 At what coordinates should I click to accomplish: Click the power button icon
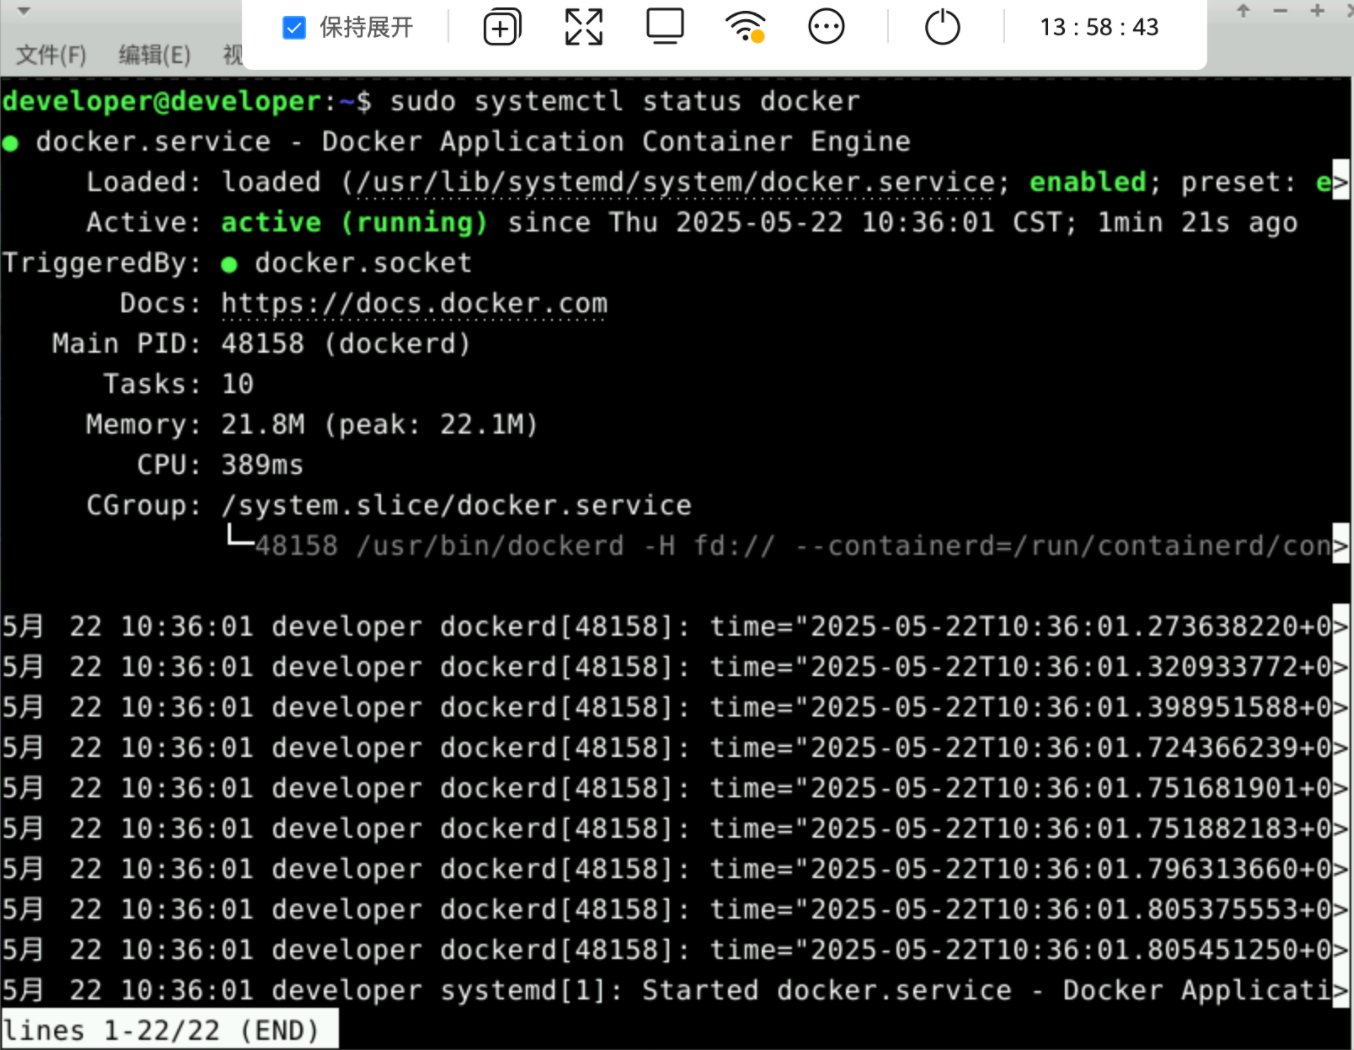coord(942,27)
